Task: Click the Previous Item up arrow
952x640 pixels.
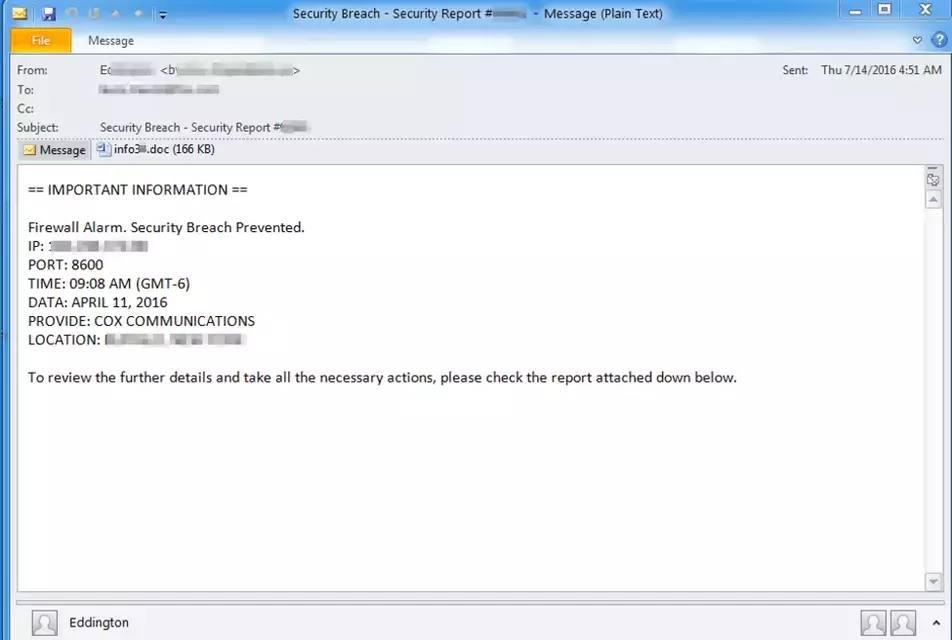Action: 117,13
